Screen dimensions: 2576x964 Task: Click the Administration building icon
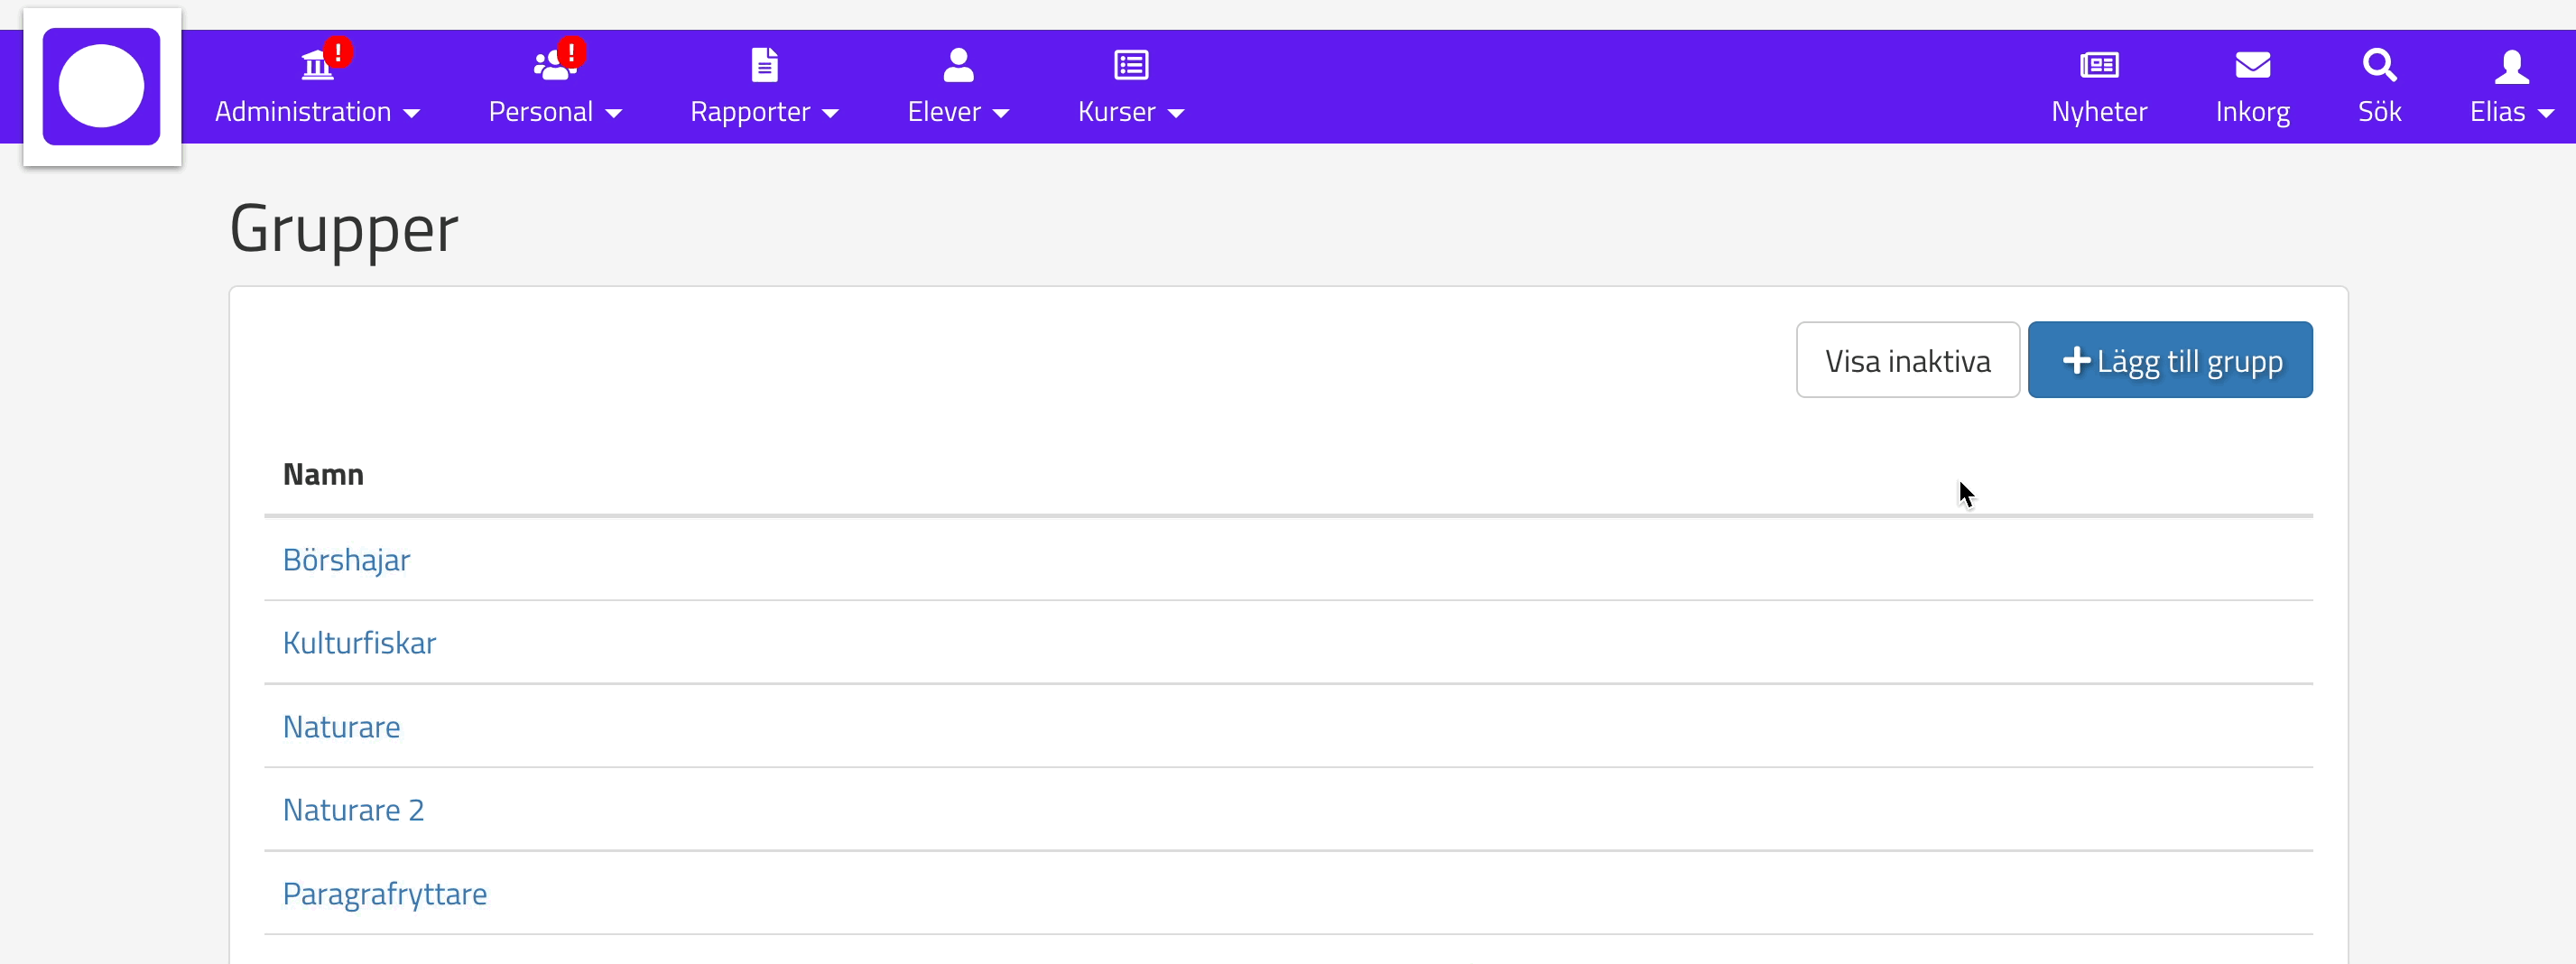(316, 66)
